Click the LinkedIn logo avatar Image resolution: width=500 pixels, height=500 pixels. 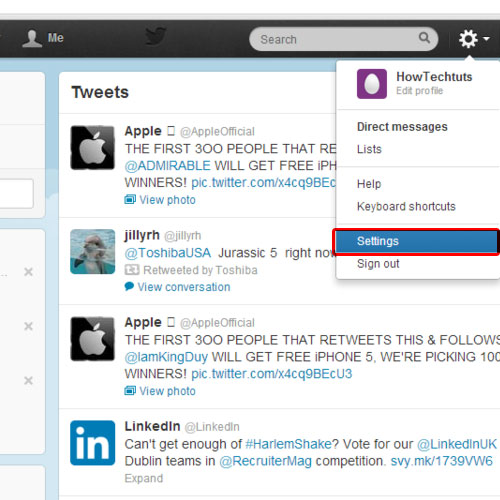pos(93,443)
